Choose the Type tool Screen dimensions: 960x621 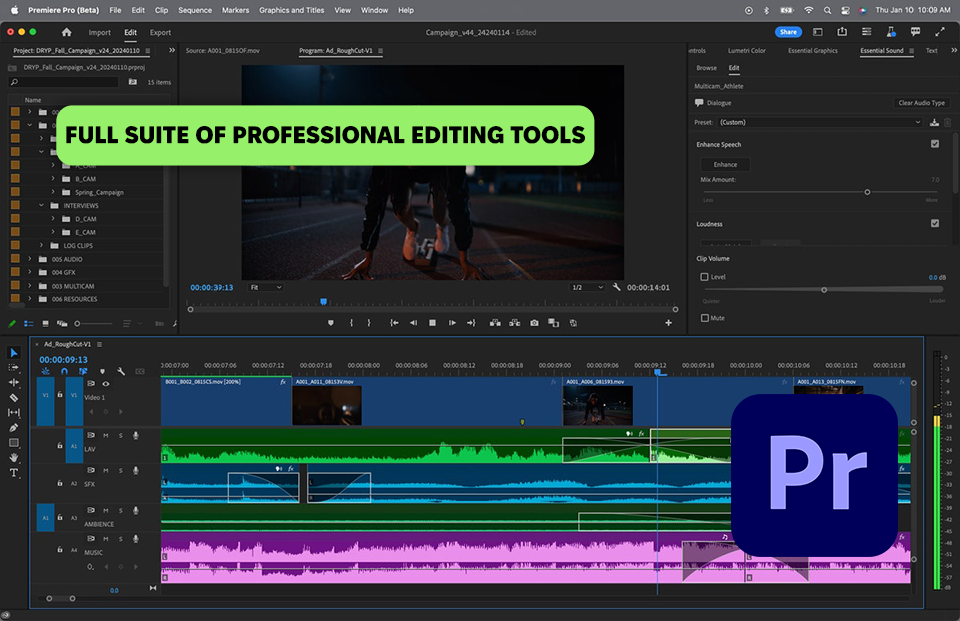click(14, 473)
